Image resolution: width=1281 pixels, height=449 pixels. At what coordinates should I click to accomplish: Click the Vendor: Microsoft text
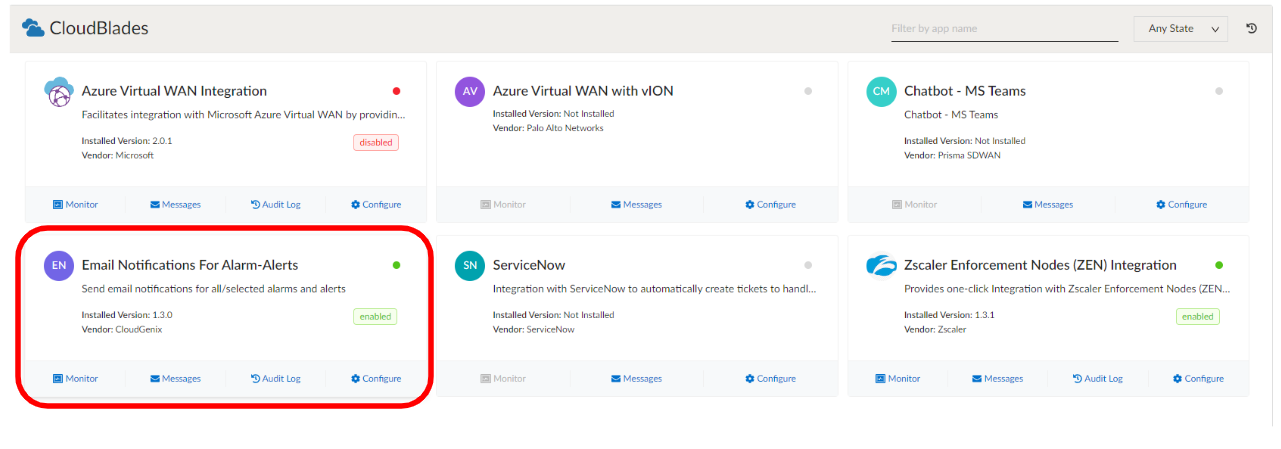point(118,155)
